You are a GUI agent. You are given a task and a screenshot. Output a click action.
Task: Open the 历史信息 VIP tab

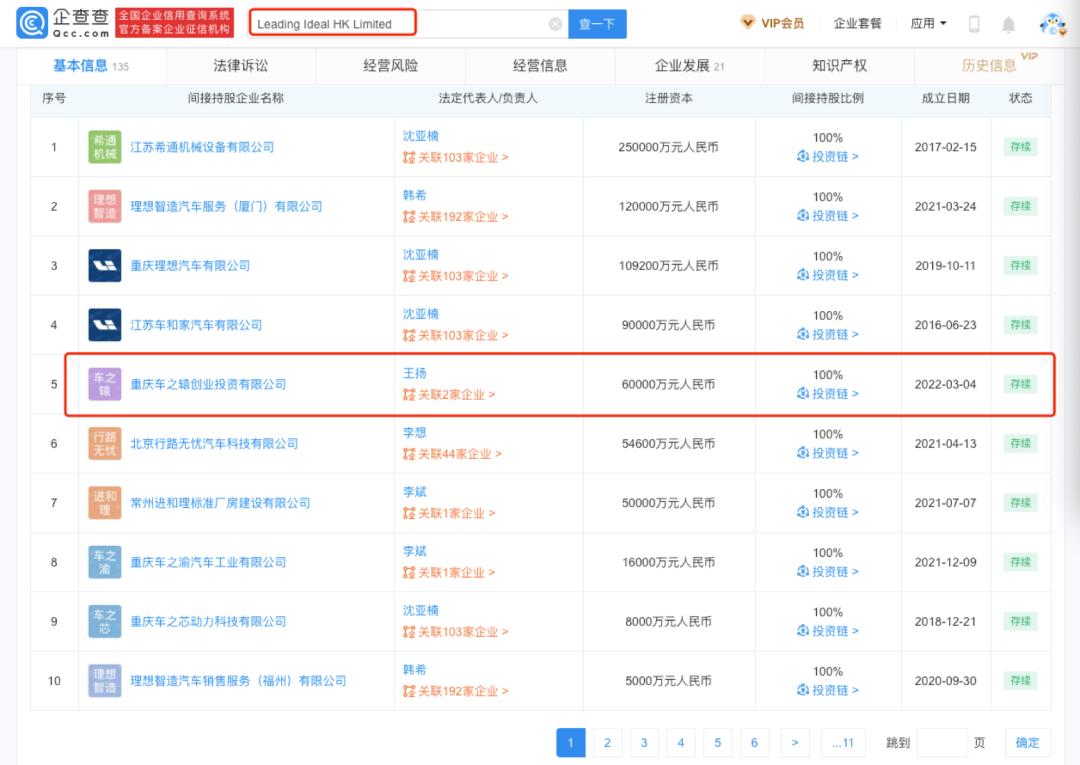989,65
